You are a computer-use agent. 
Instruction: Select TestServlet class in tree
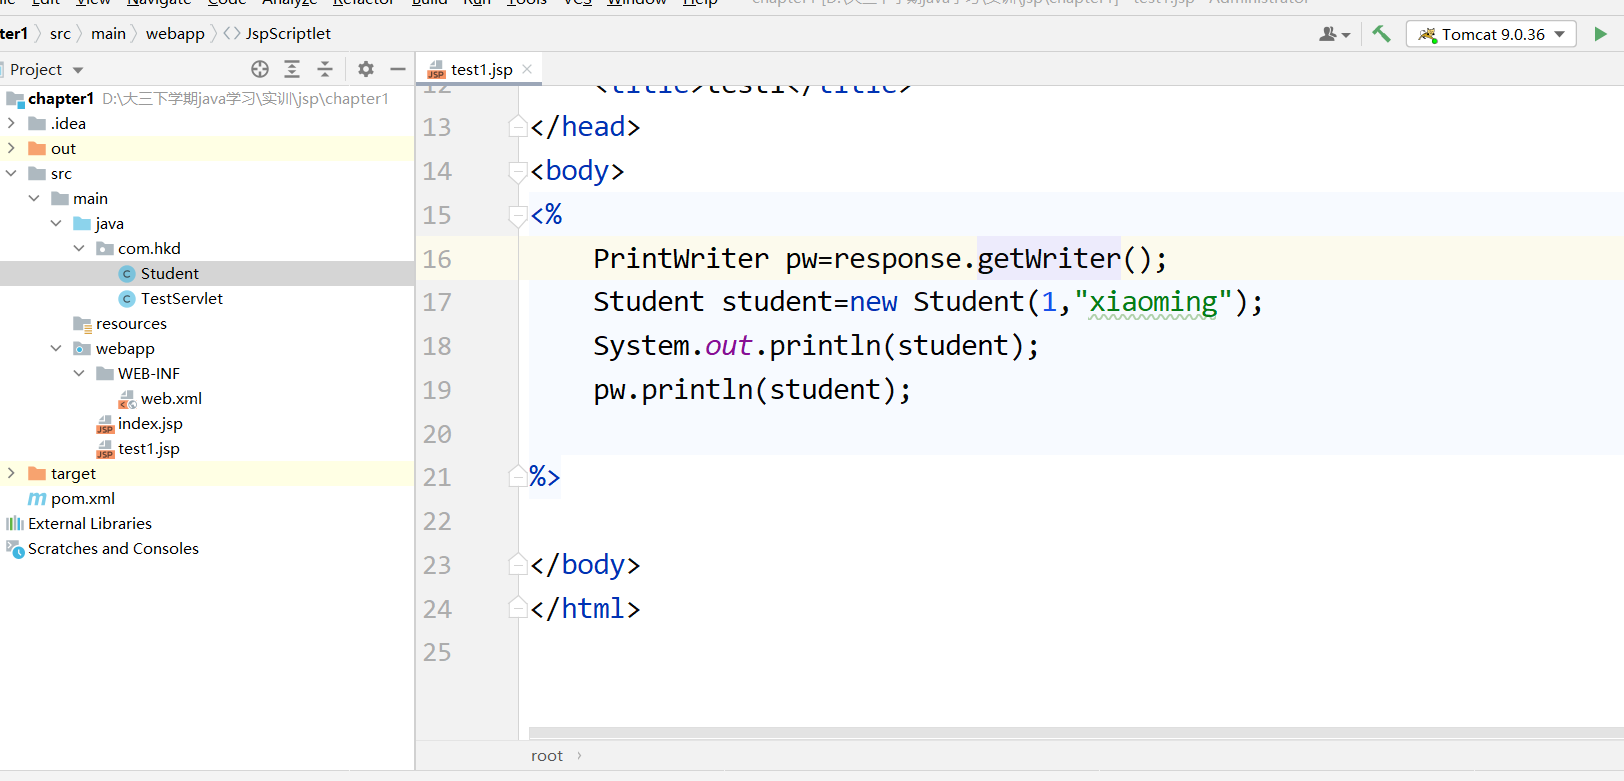207,298
